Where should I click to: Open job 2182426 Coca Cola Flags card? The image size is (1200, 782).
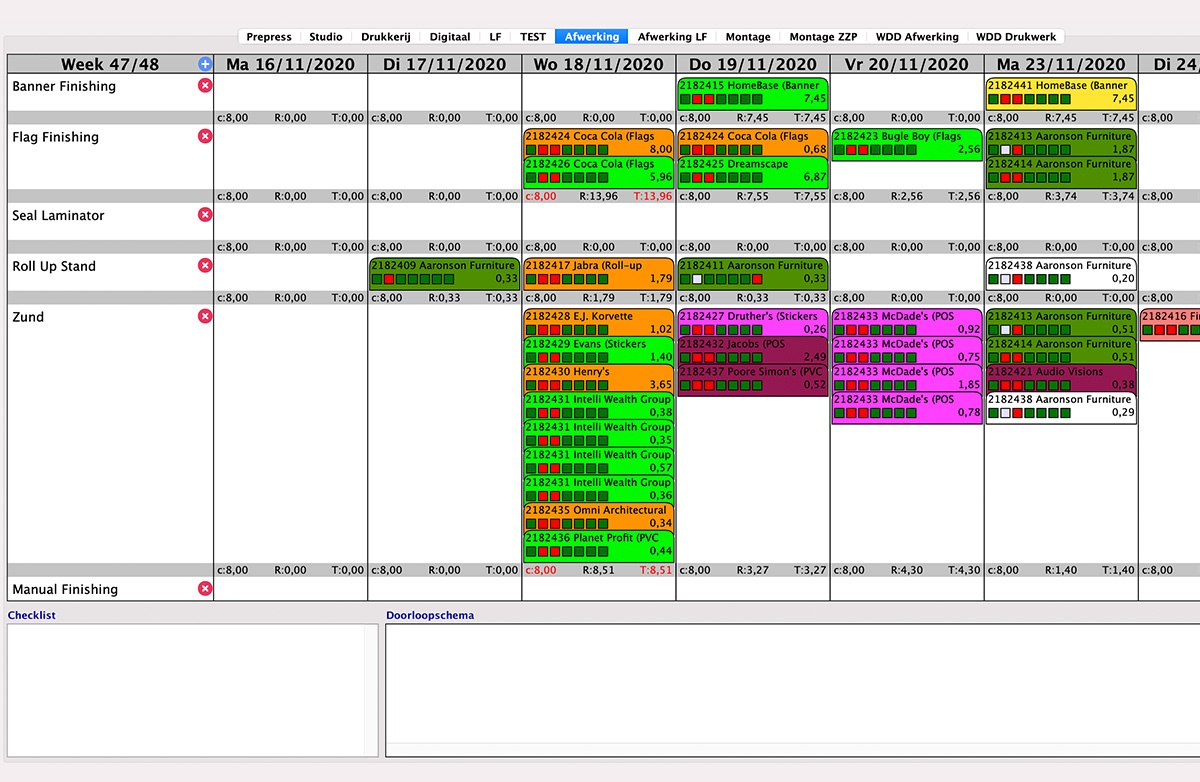[599, 171]
